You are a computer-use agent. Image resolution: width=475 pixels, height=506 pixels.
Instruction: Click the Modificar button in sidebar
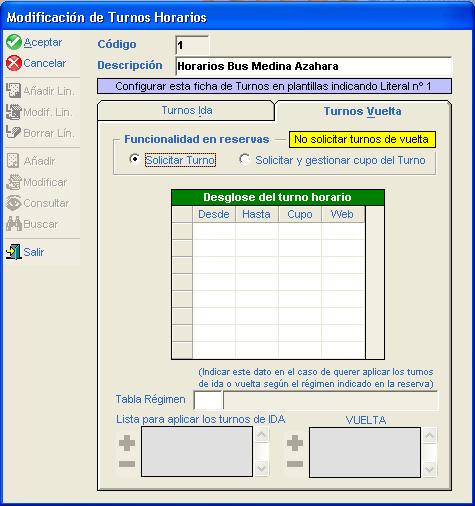tap(37, 182)
